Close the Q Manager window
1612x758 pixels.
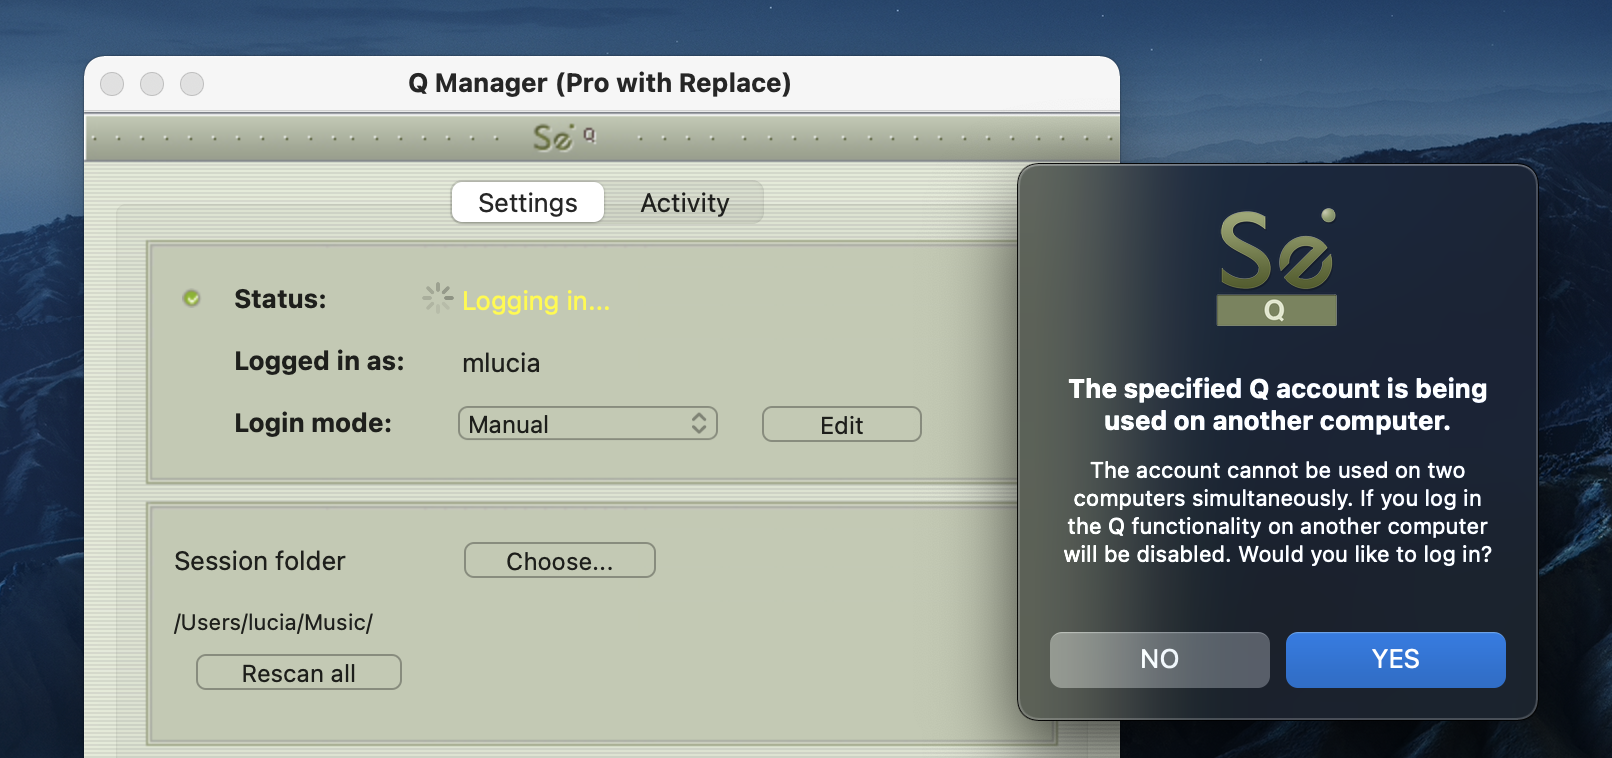coord(112,84)
